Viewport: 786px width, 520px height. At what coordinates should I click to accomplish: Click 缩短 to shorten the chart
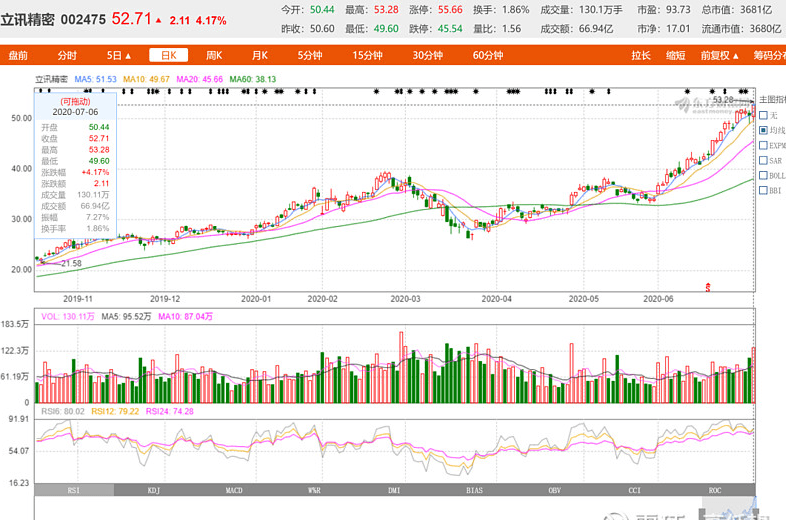675,55
